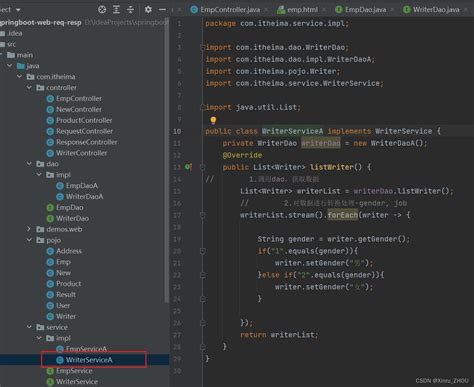The width and height of the screenshot is (474, 387).
Task: Switch to the EmpDao.java tab
Action: coord(361,10)
